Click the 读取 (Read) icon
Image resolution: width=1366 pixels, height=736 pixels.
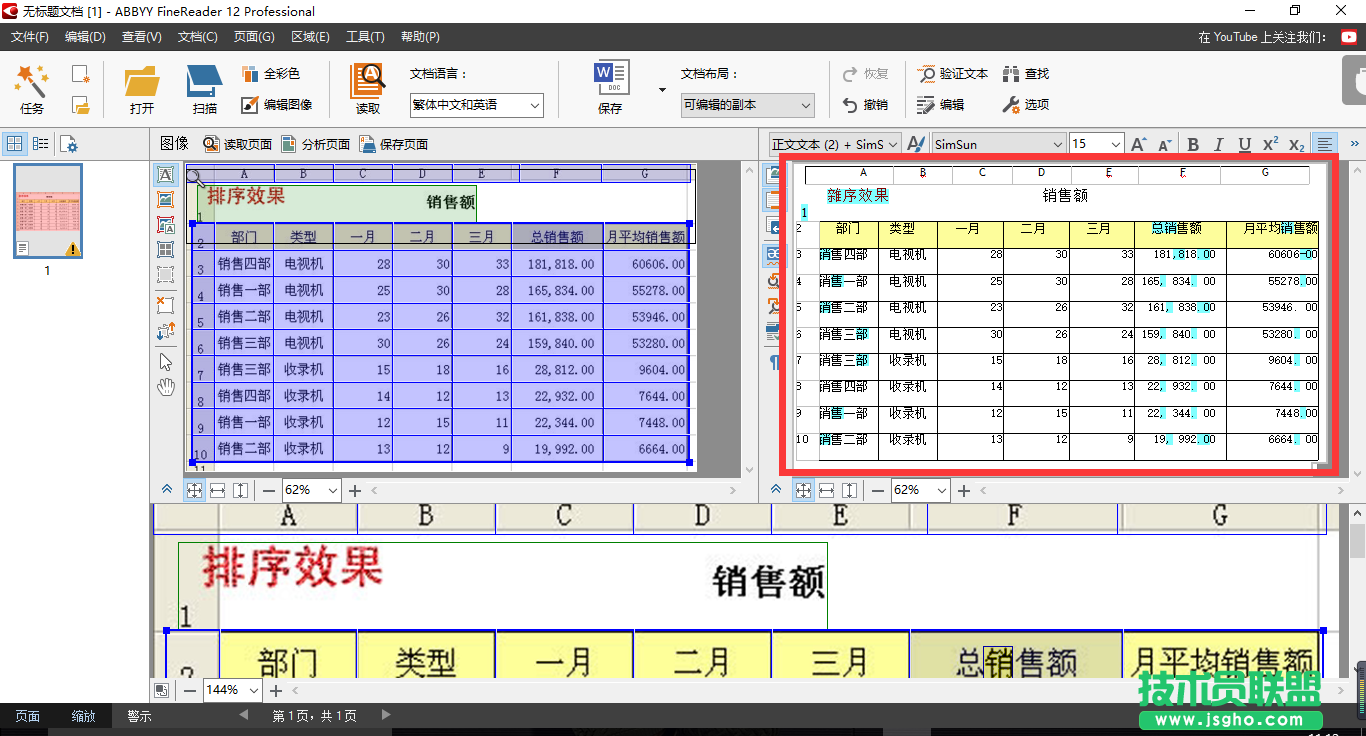click(368, 88)
